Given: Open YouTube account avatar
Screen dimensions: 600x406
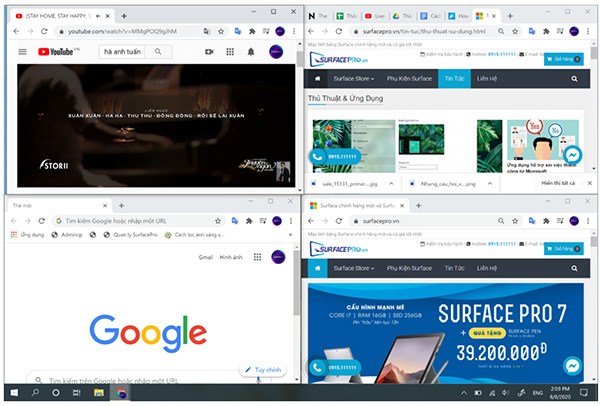Looking at the screenshot, I should 276,52.
